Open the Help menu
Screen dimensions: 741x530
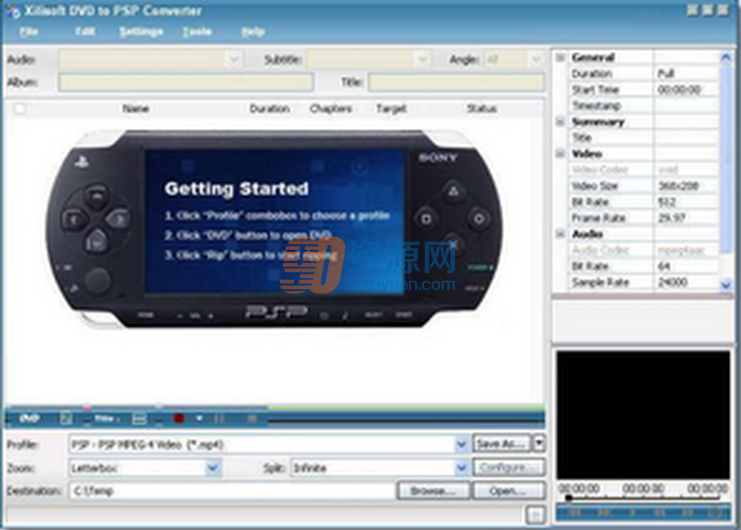tap(253, 32)
